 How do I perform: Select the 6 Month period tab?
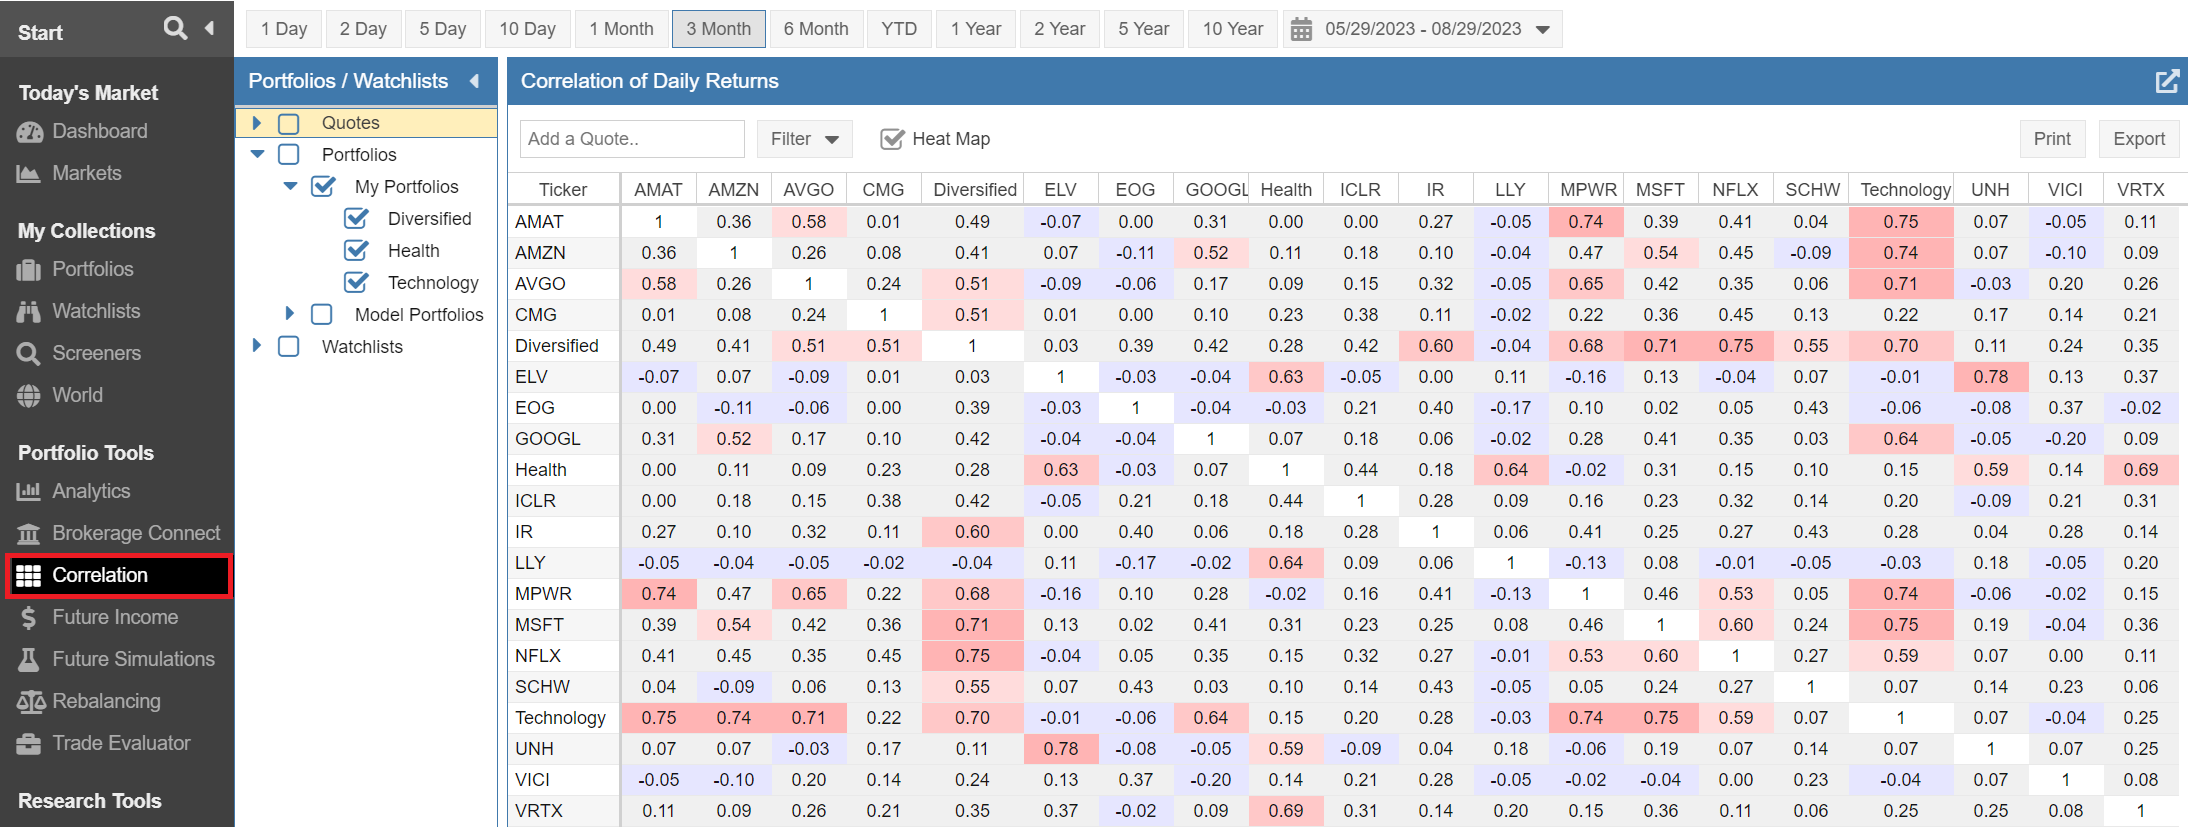816,29
